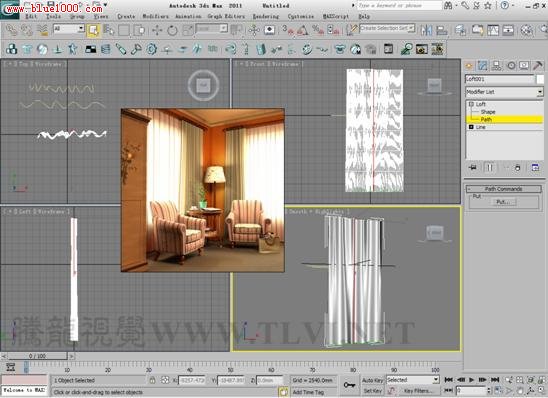548x398 pixels.
Task: Click the Loft001 object name field
Action: pyautogui.click(x=500, y=79)
